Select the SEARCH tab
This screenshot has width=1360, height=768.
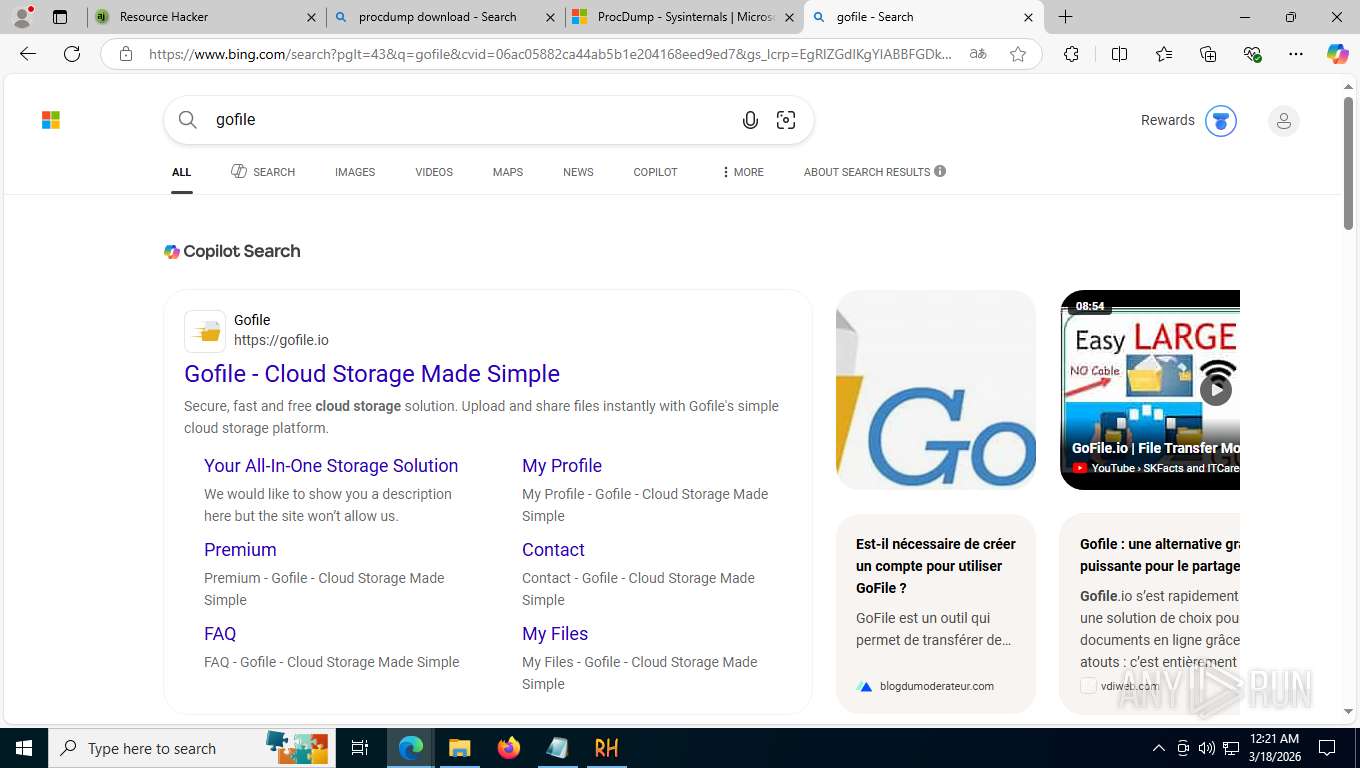point(263,172)
